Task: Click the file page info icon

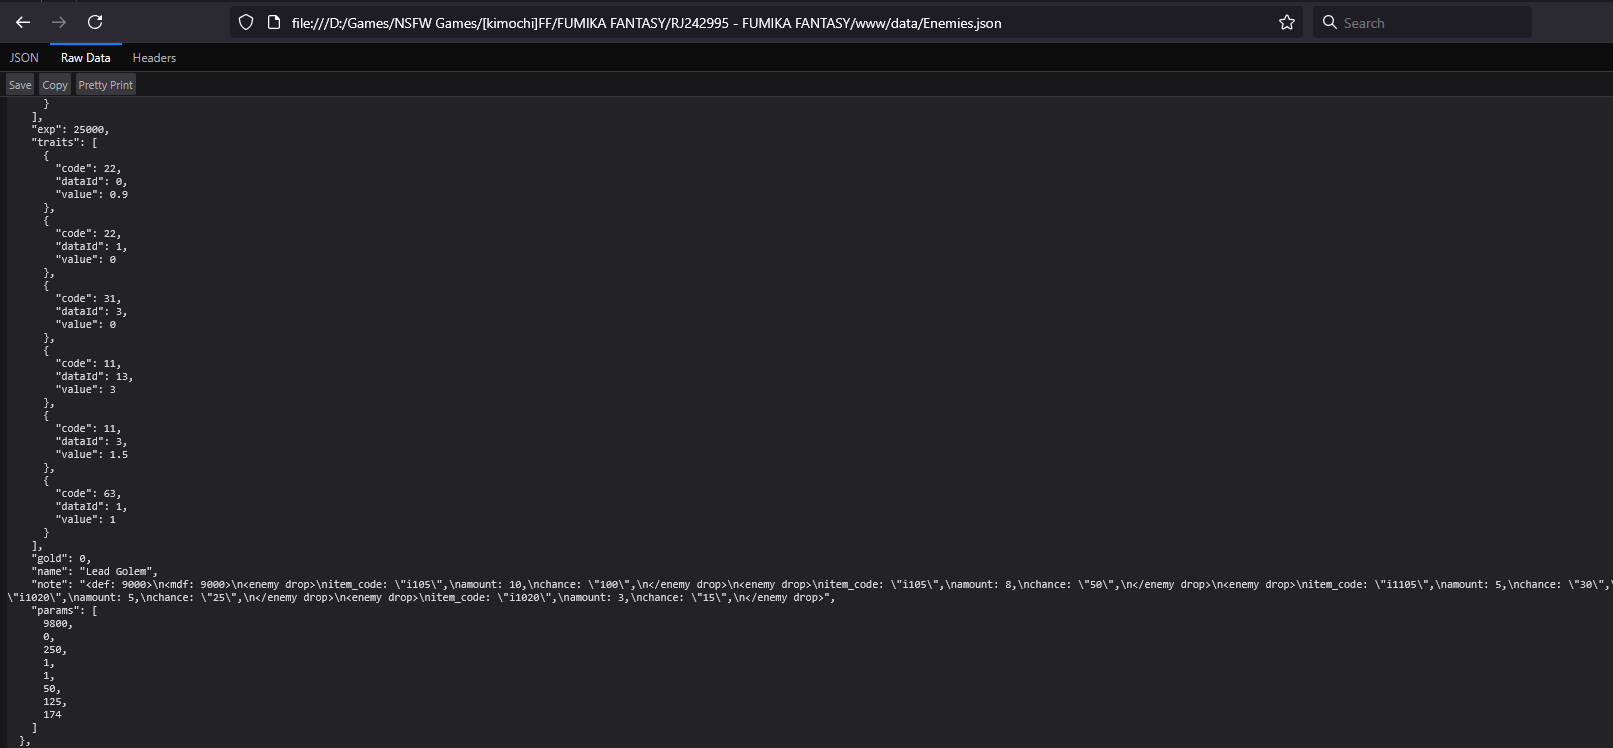Action: point(274,22)
